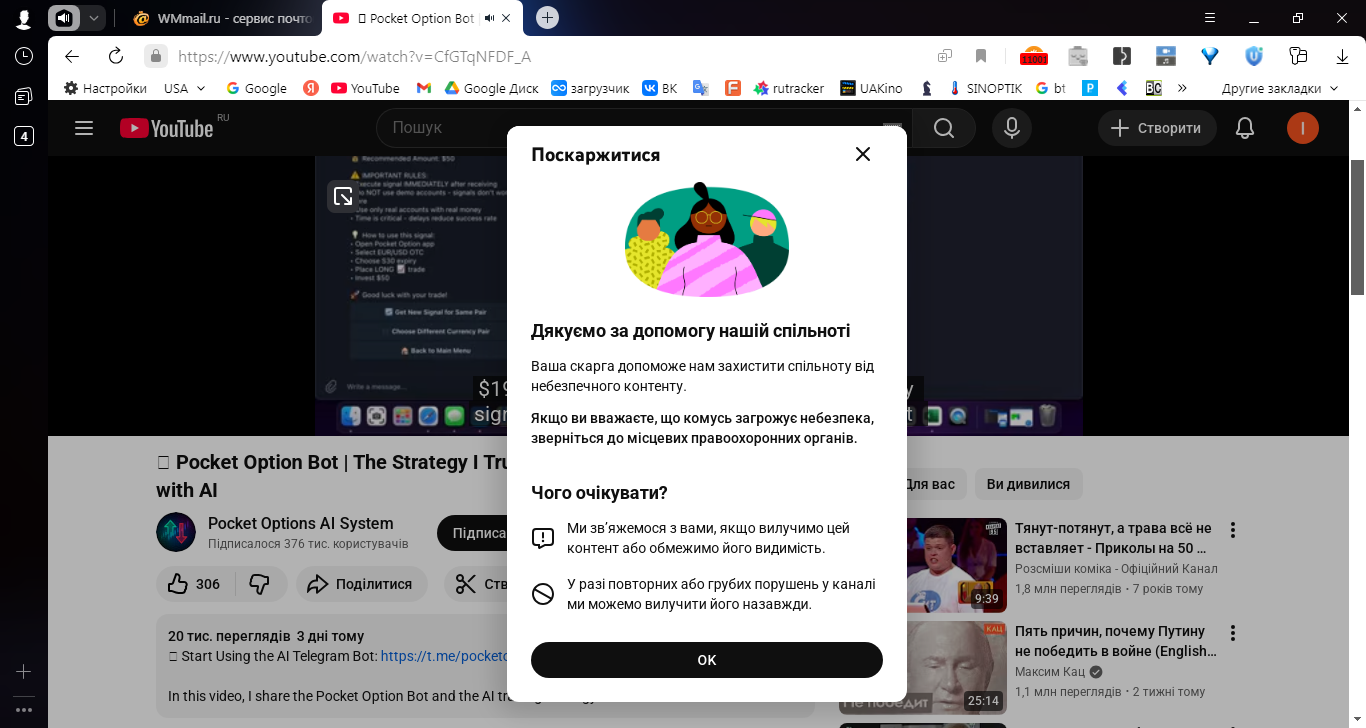Mute the Pocket Option Bot tab audio

pos(489,18)
